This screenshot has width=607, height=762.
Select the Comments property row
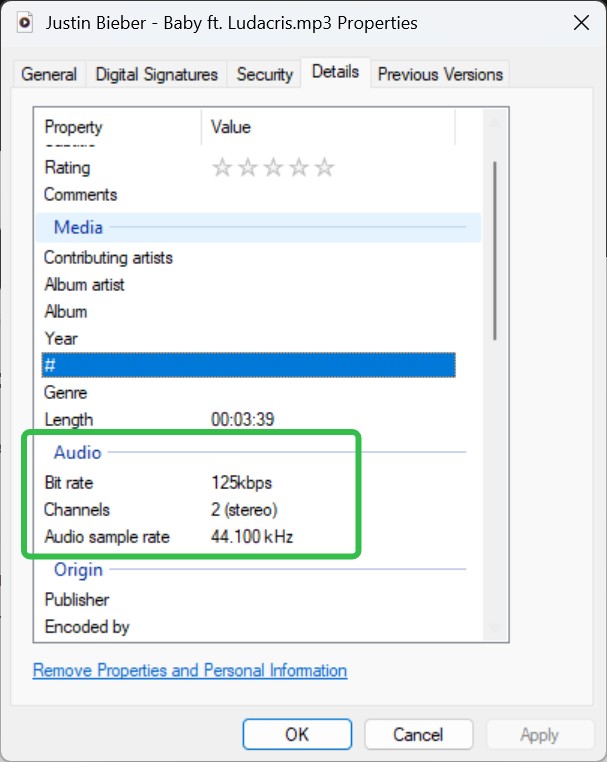pyautogui.click(x=248, y=195)
